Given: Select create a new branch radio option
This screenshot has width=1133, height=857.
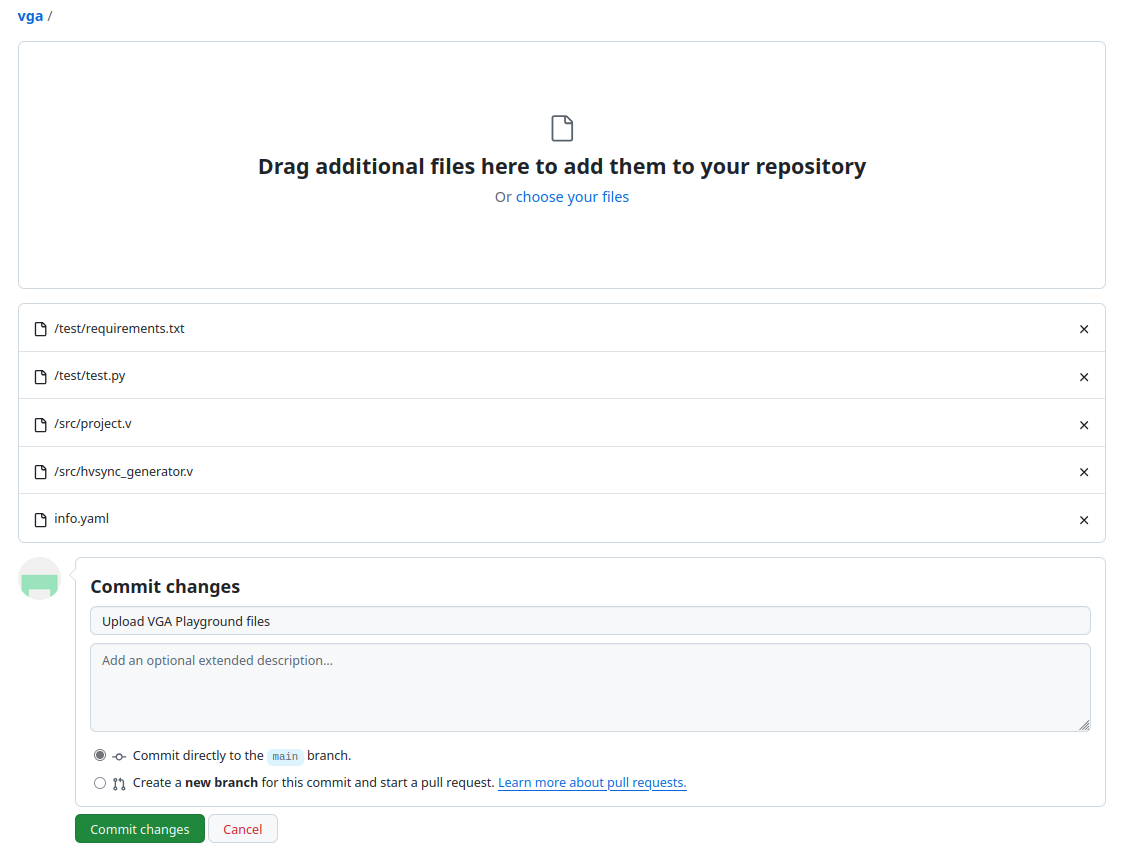Looking at the screenshot, I should point(100,783).
